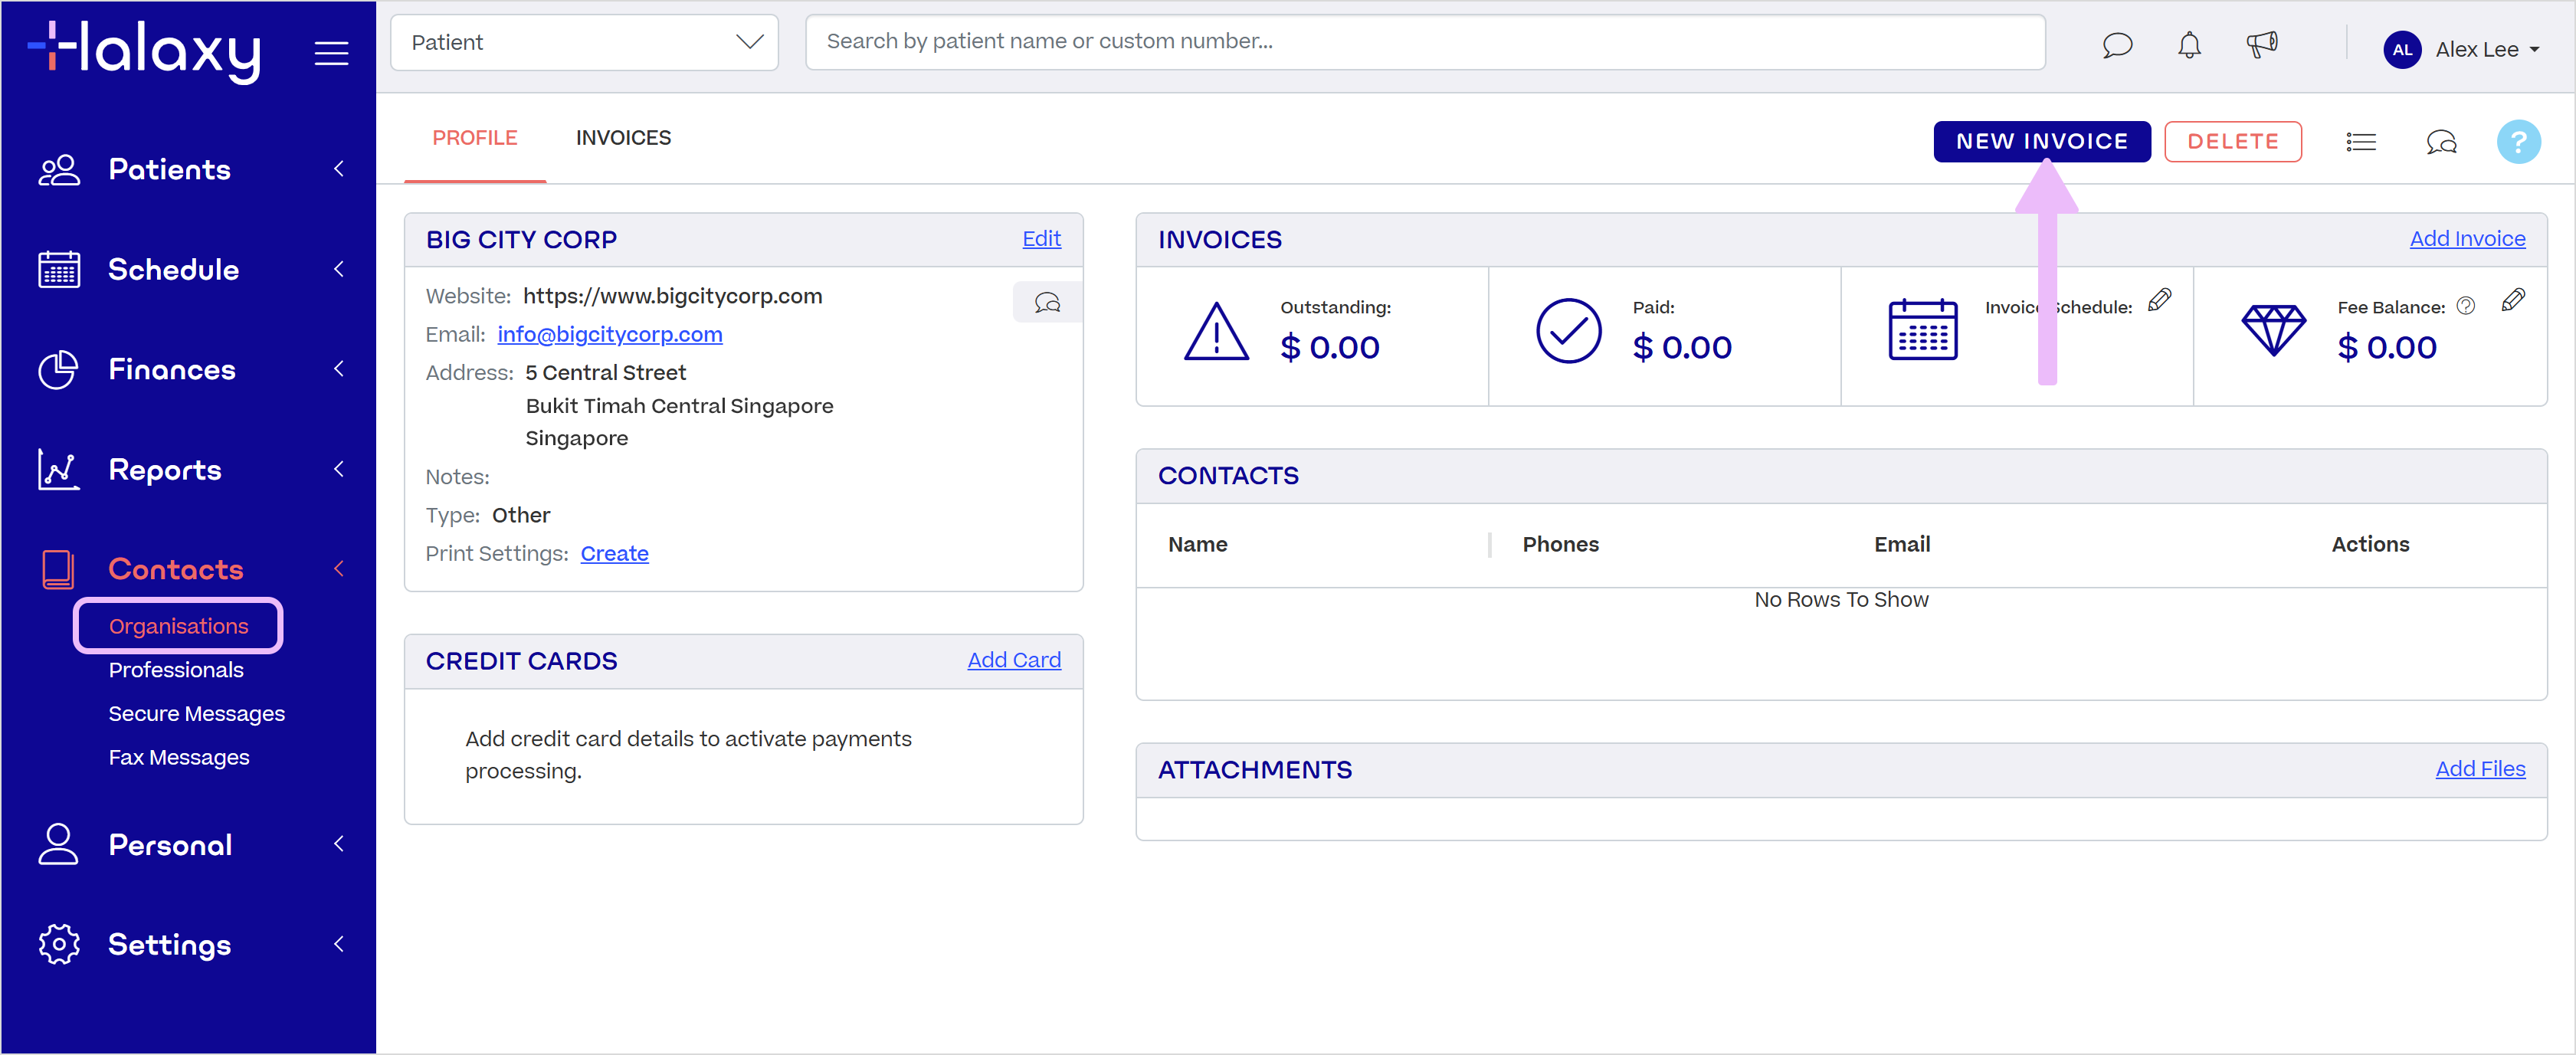Screen dimensions: 2576x1055
Task: Expand the Patients menu chevron
Action: [339, 169]
